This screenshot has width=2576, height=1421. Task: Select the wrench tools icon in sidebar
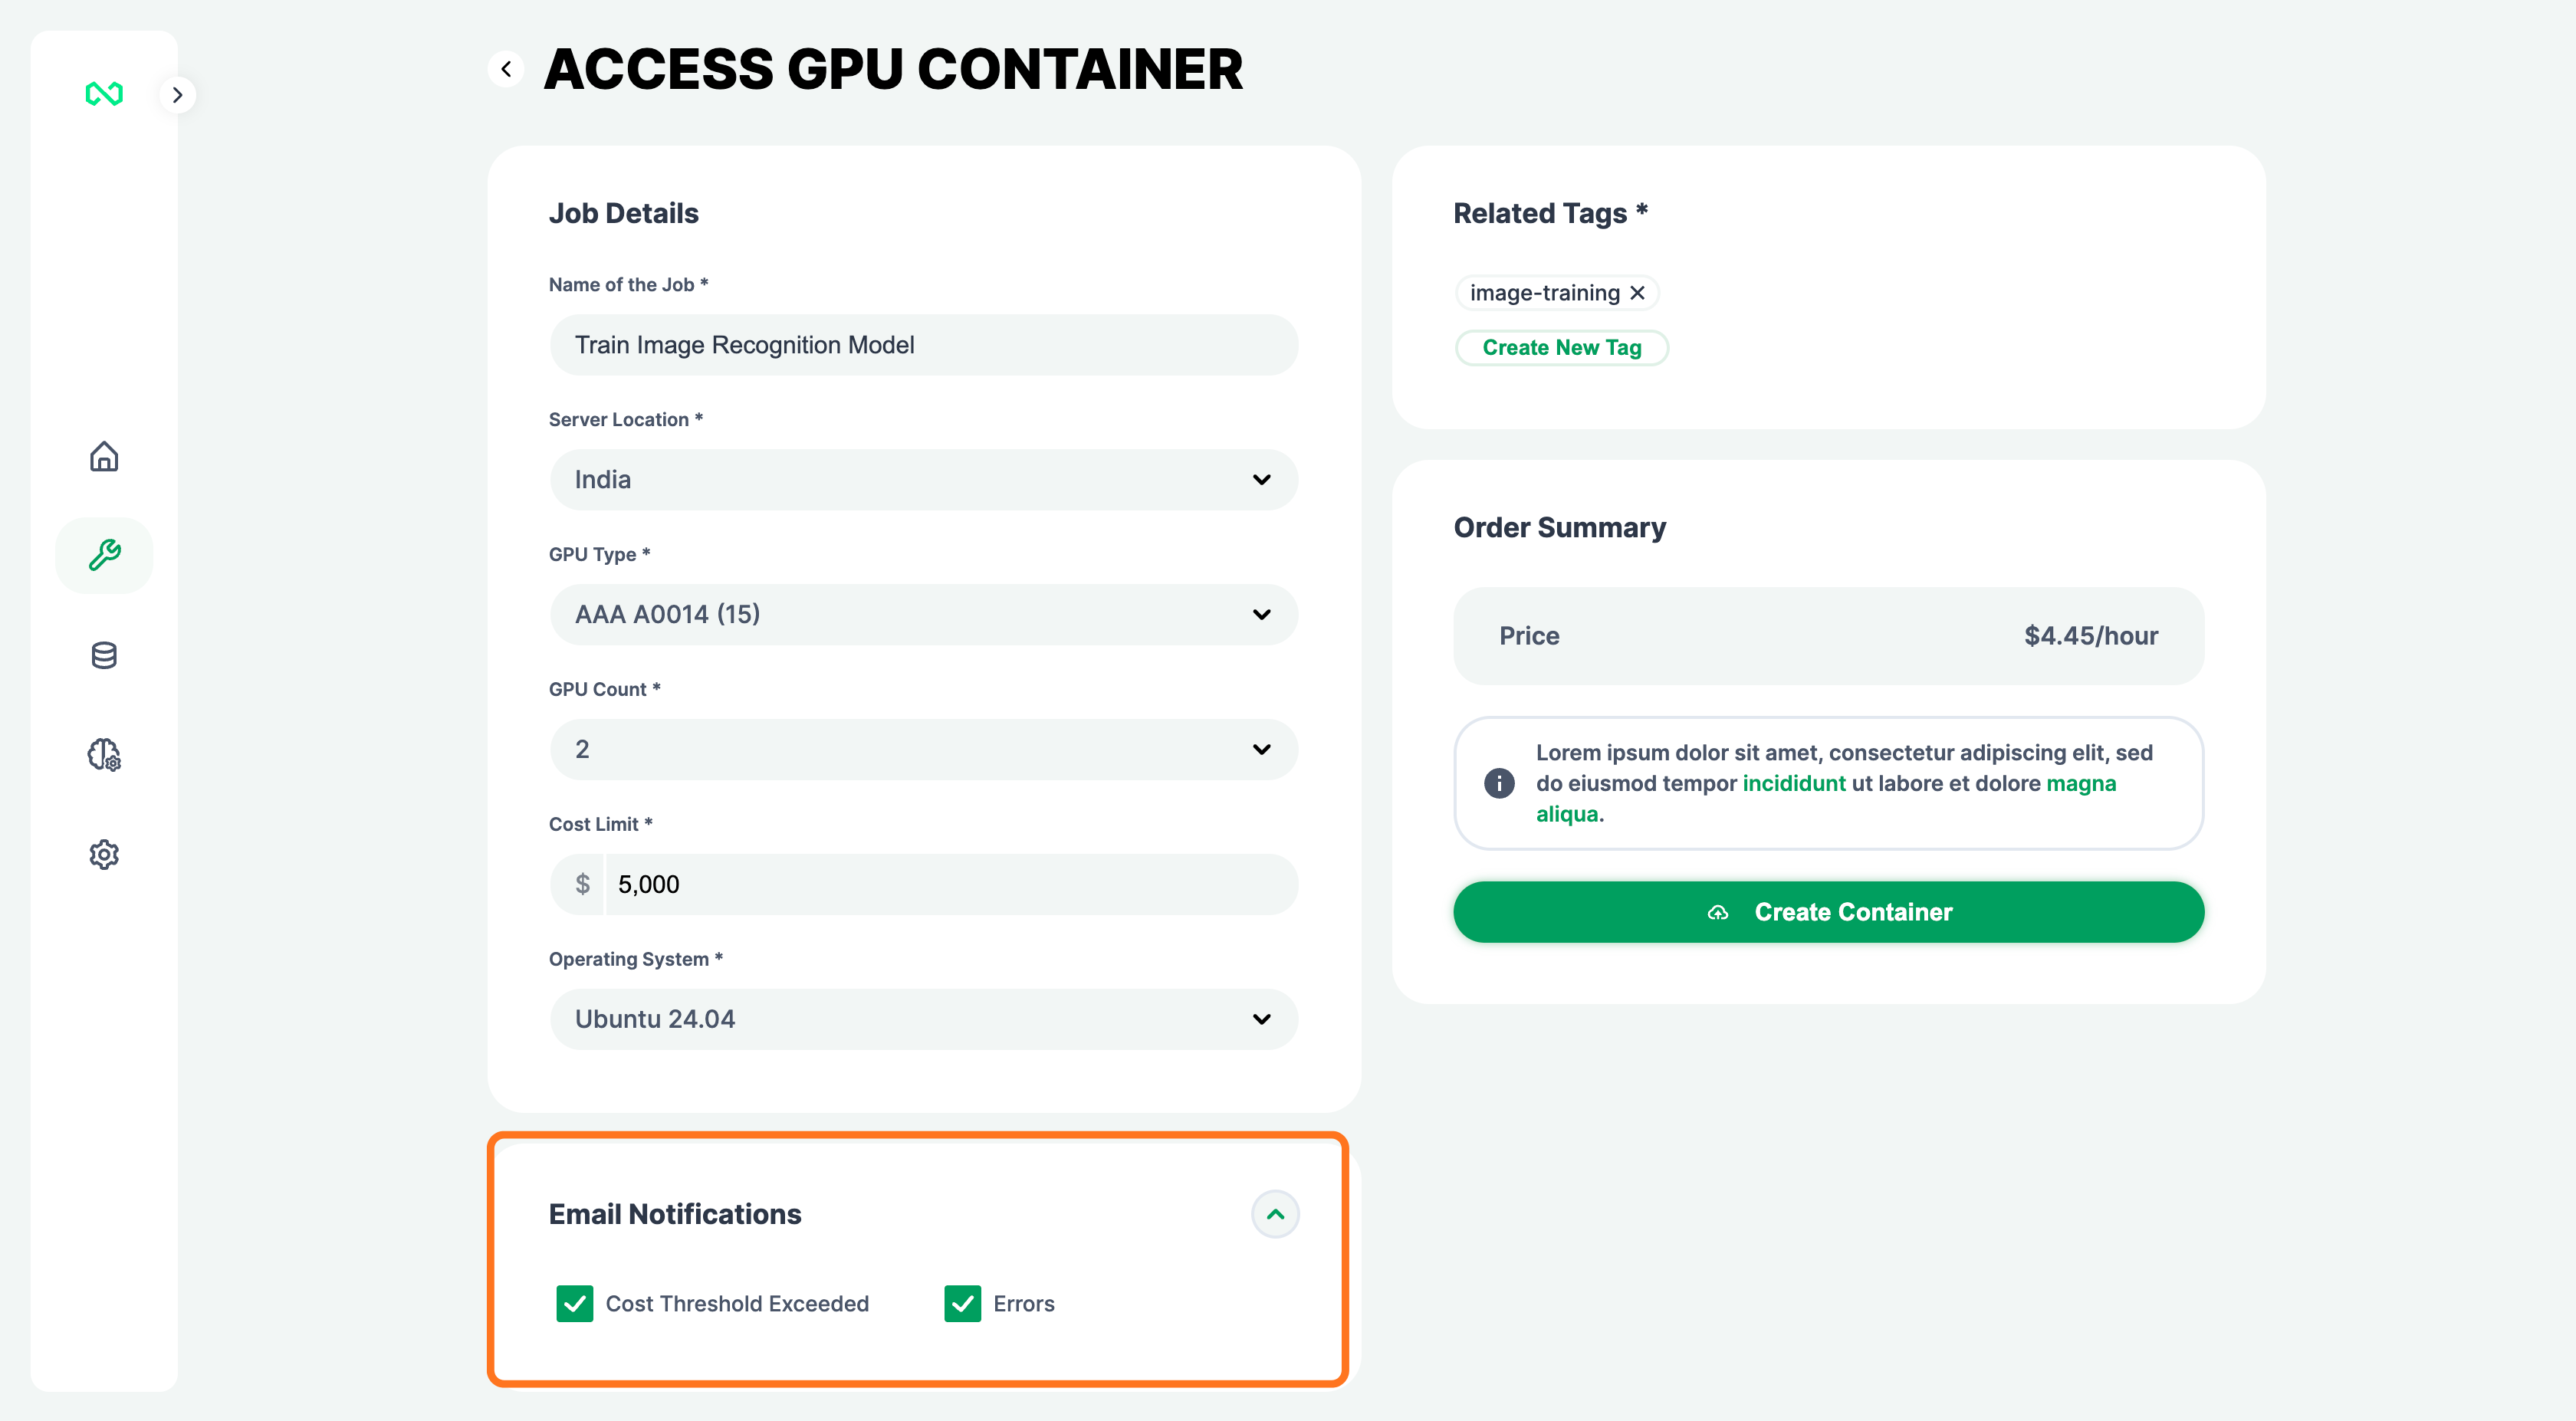[104, 555]
